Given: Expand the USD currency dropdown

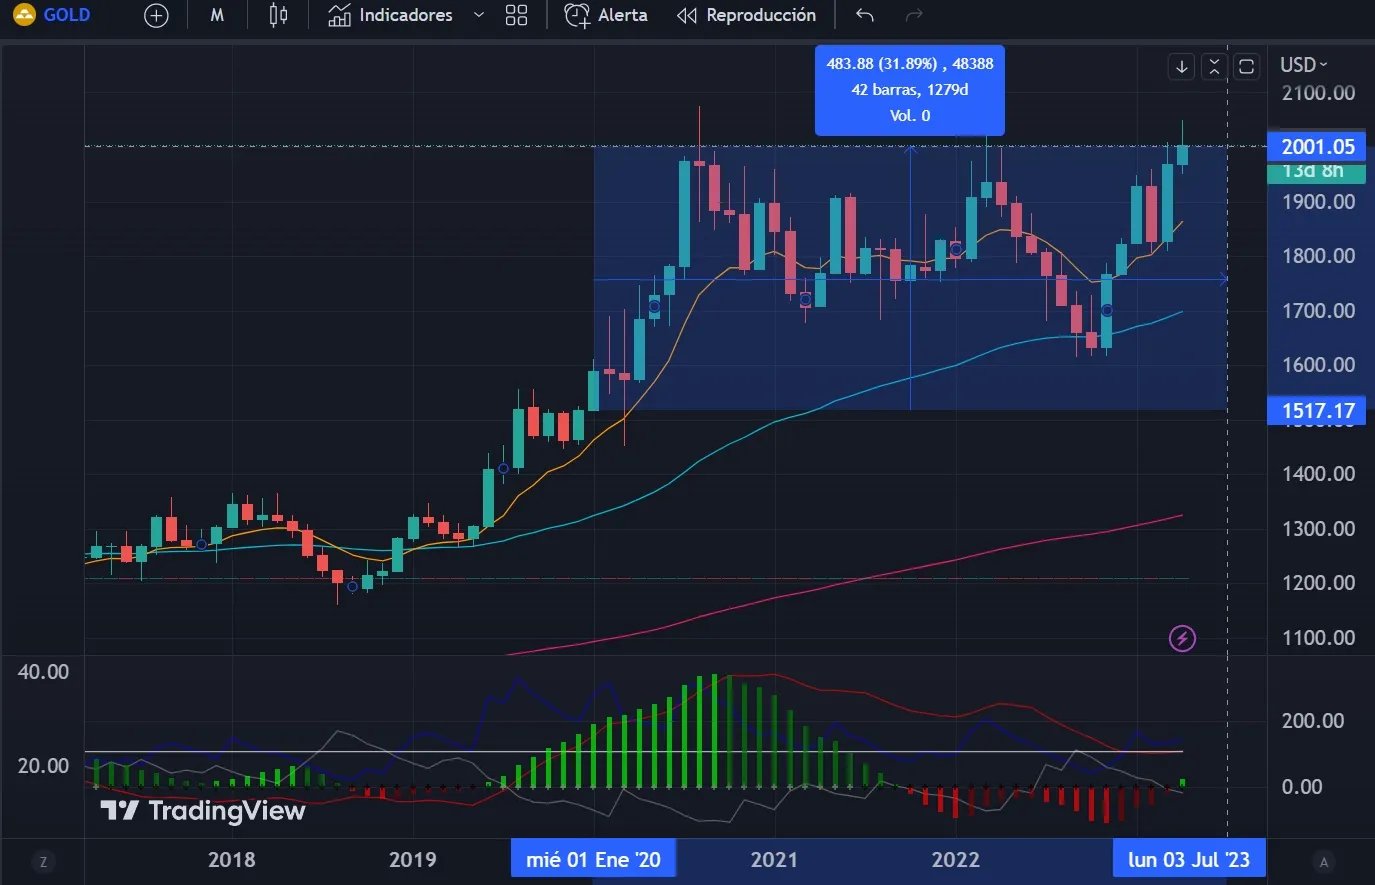Looking at the screenshot, I should [x=1304, y=65].
